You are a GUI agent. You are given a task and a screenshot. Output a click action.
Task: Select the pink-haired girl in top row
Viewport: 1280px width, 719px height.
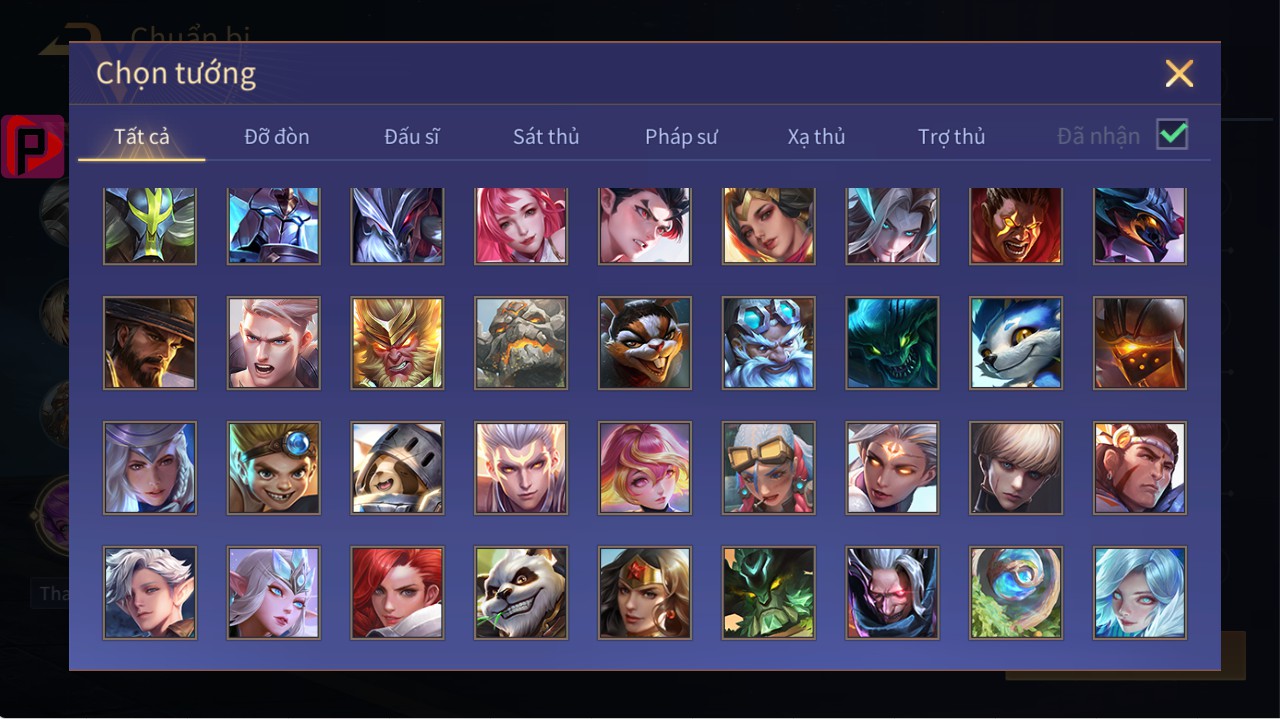[x=521, y=226]
